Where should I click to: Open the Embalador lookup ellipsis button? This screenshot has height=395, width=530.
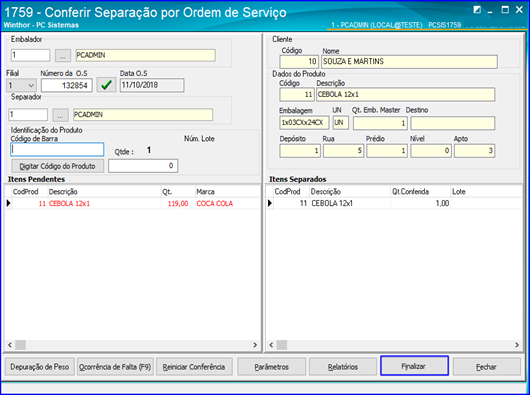click(x=63, y=56)
